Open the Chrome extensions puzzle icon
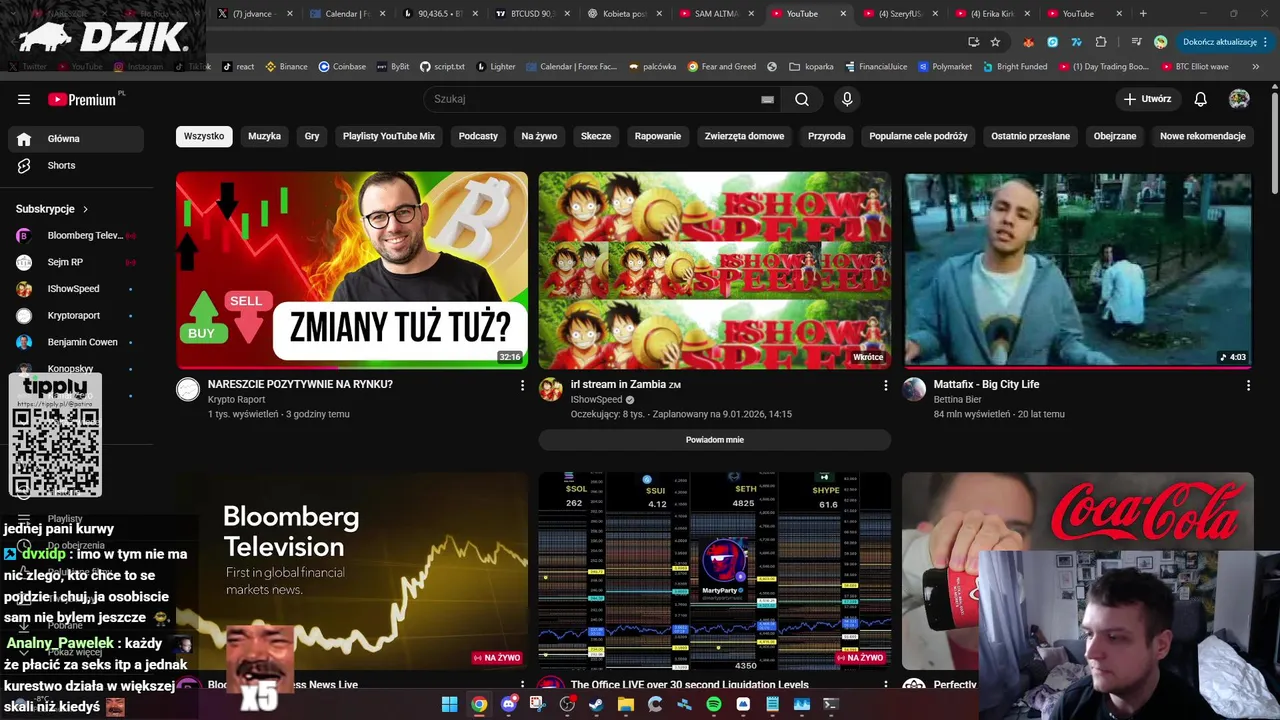The width and height of the screenshot is (1280, 720). click(1101, 42)
